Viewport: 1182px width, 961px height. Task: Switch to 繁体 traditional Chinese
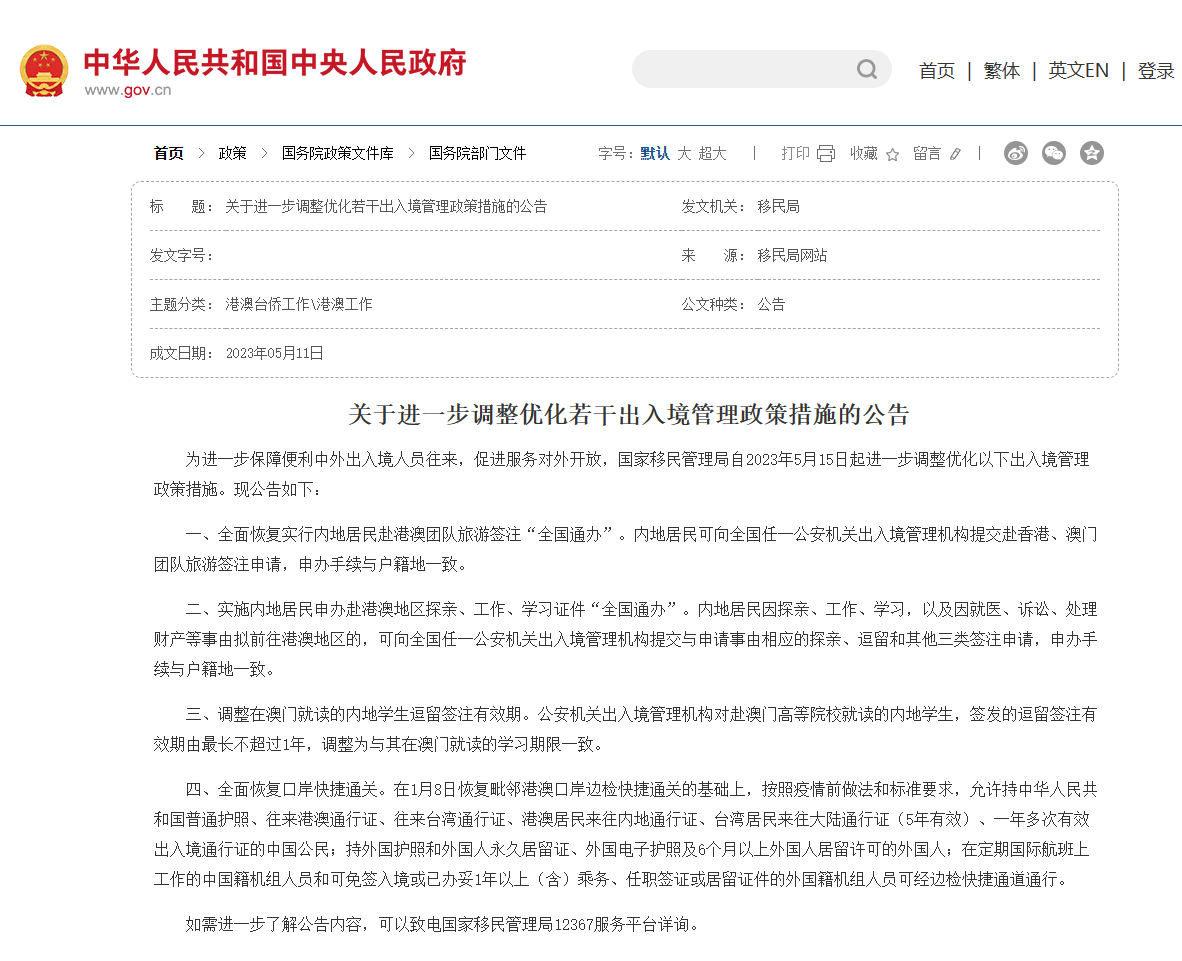pos(1002,71)
